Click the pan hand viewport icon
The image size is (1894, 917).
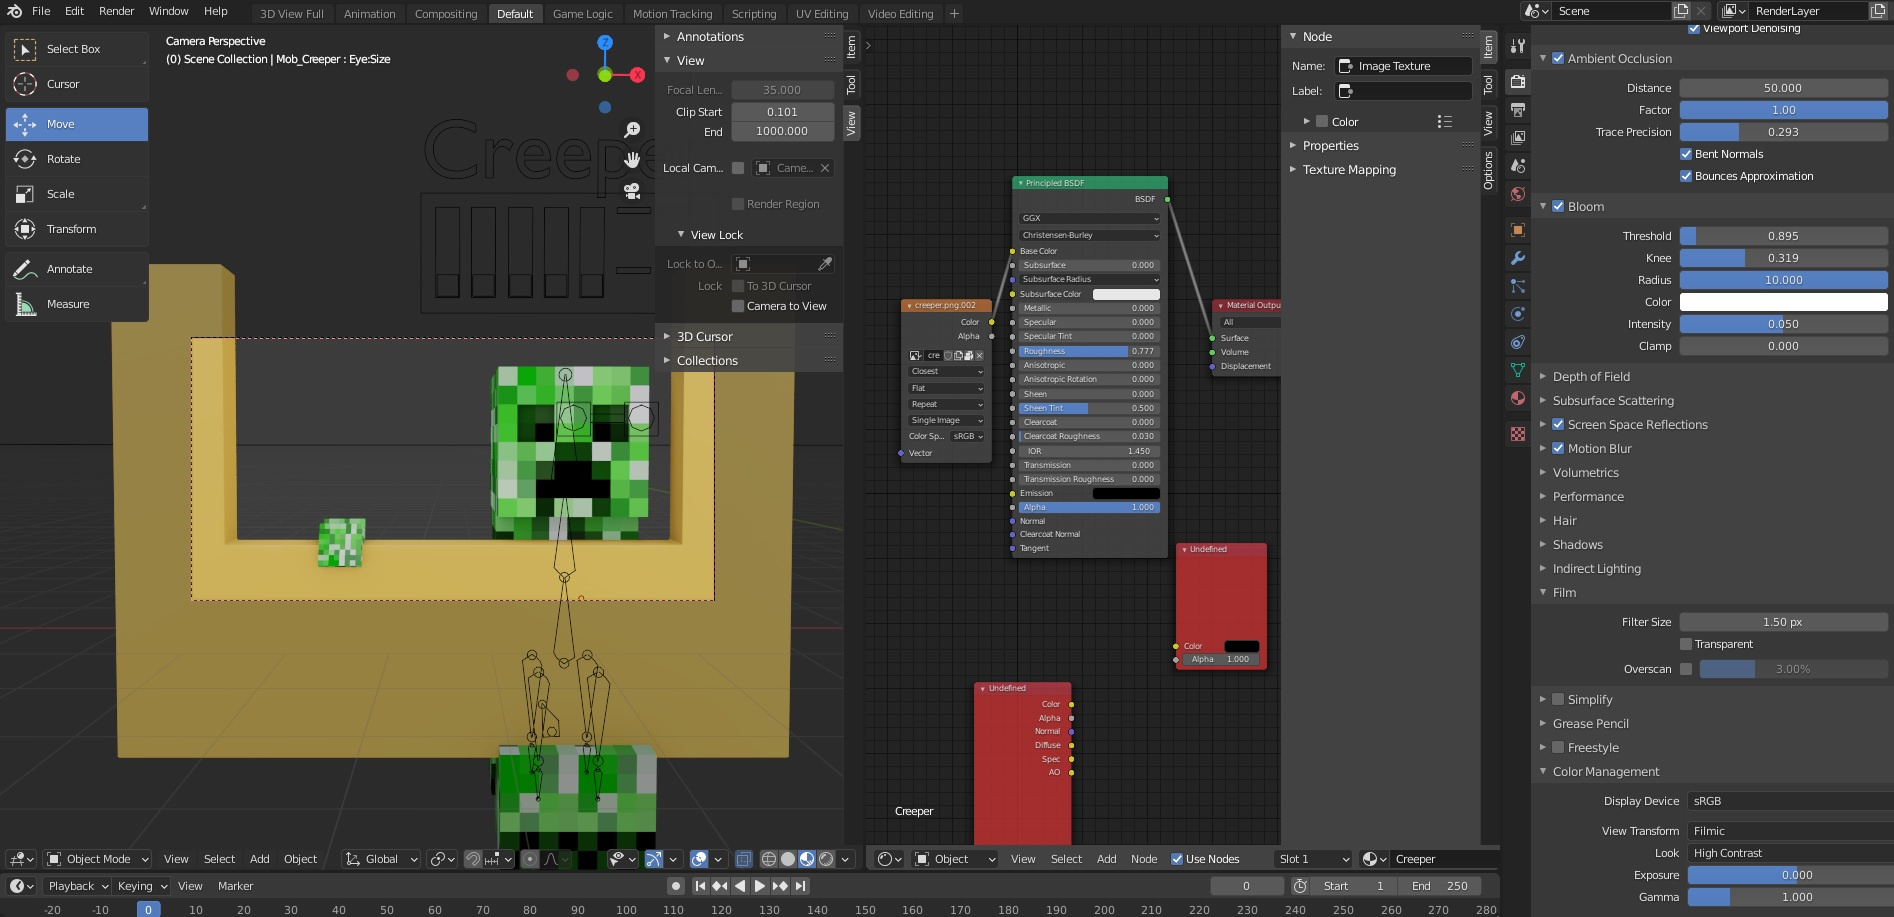(632, 160)
